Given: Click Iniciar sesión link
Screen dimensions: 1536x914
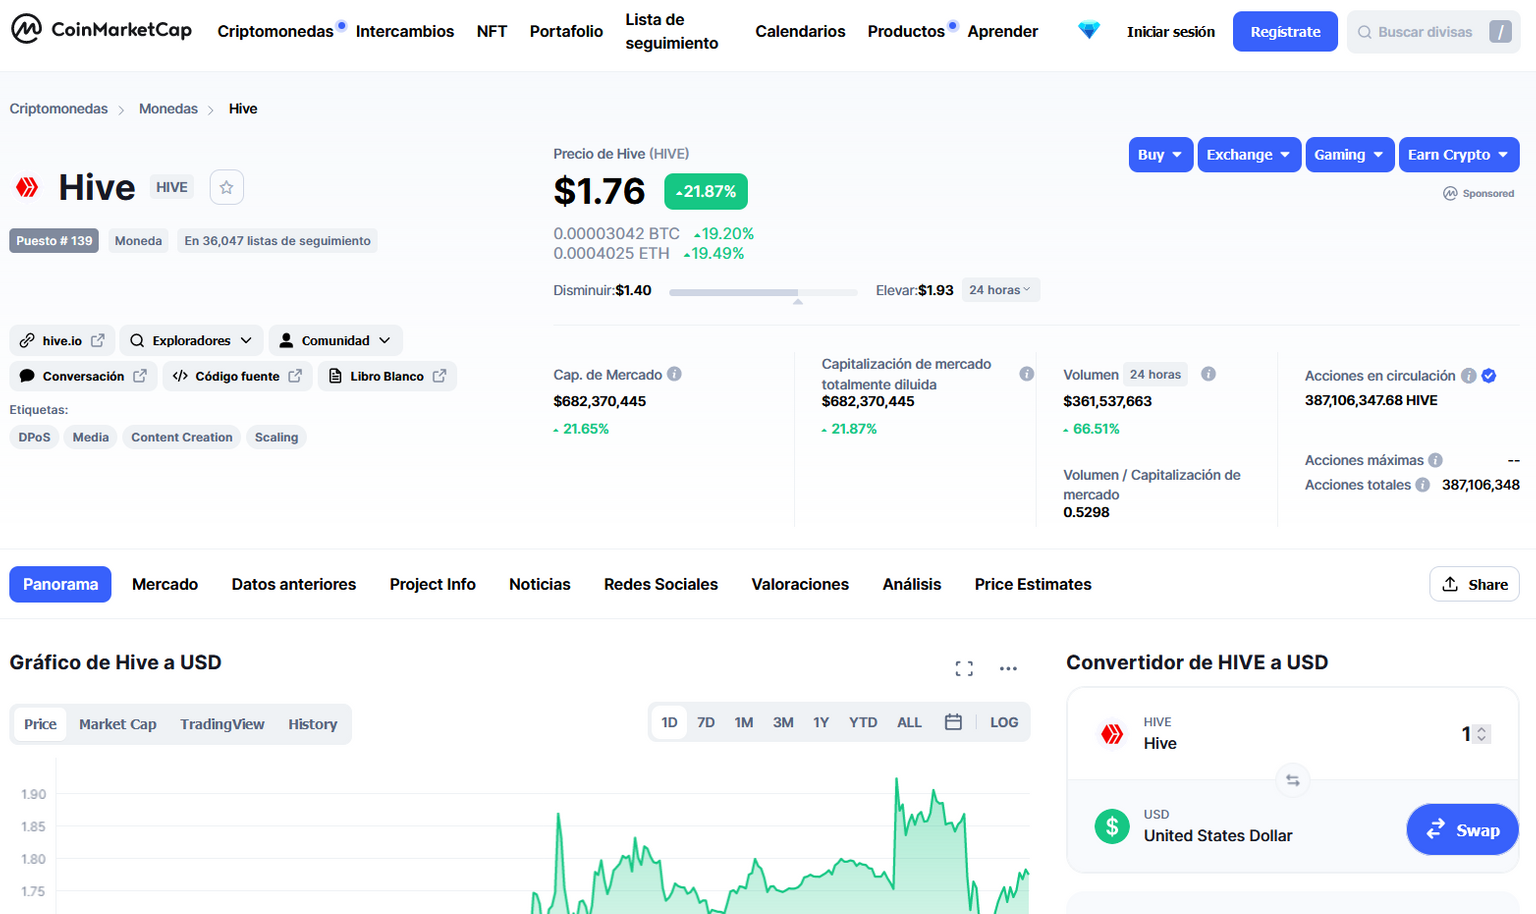Looking at the screenshot, I should tap(1171, 32).
